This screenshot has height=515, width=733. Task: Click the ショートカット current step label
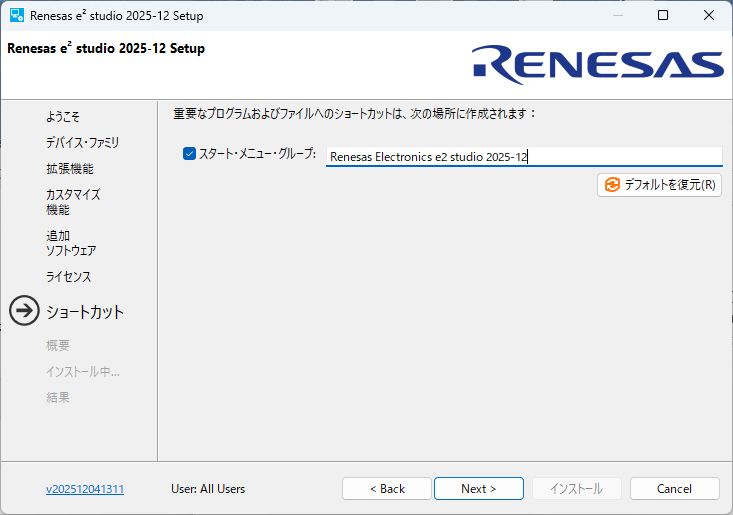tap(85, 312)
